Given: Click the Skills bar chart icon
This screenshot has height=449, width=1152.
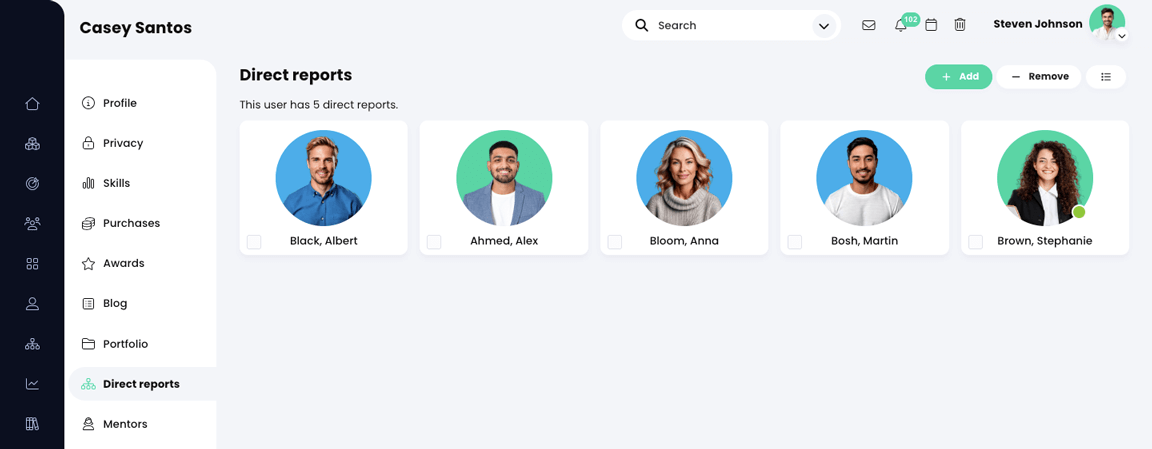Looking at the screenshot, I should coord(88,183).
